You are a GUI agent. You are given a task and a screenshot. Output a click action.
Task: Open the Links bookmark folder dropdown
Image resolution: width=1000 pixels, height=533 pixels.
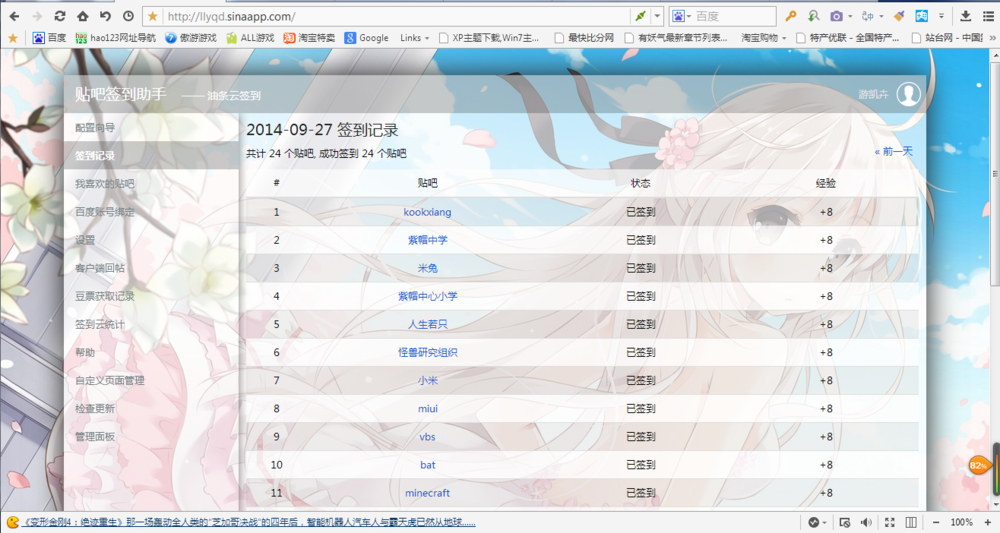(415, 38)
